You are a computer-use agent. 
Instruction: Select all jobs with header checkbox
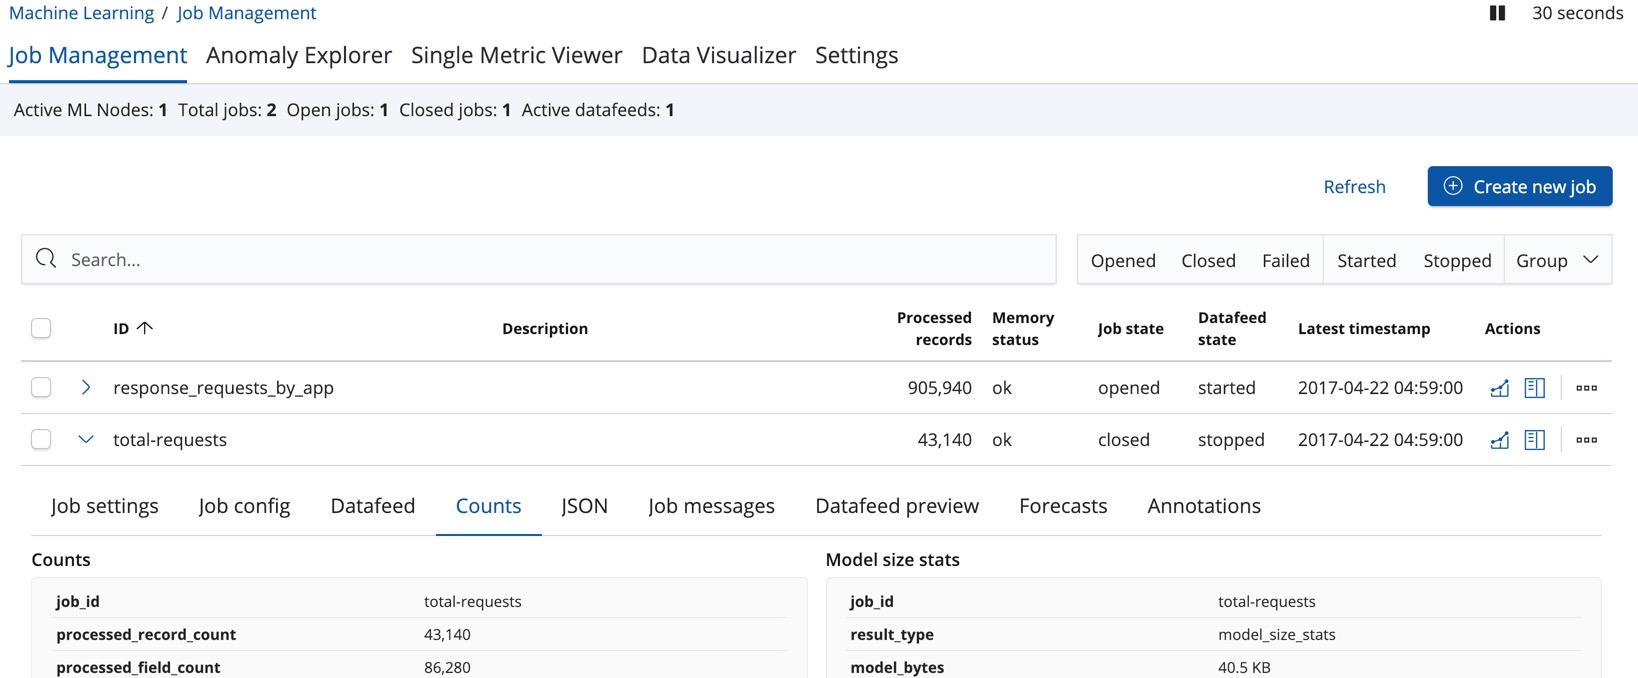click(41, 328)
